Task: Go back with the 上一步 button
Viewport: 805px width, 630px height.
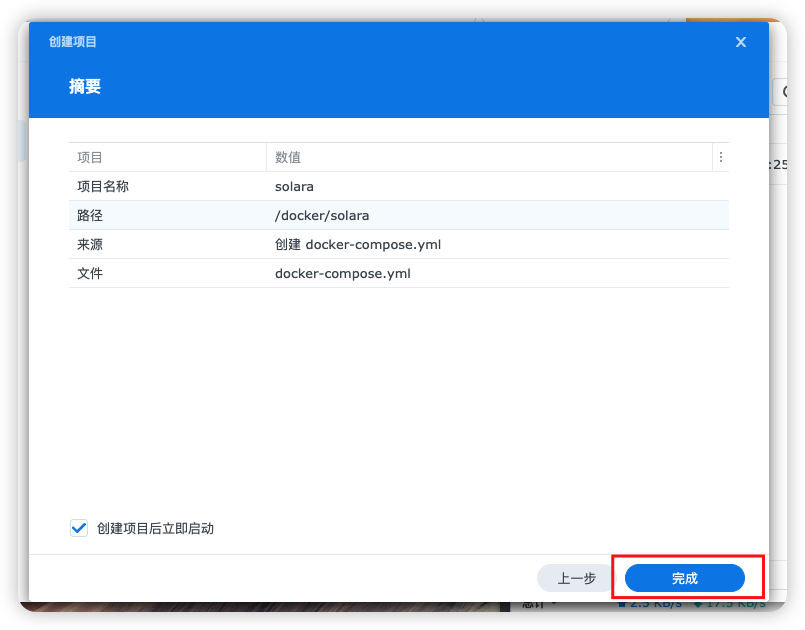Action: [576, 578]
